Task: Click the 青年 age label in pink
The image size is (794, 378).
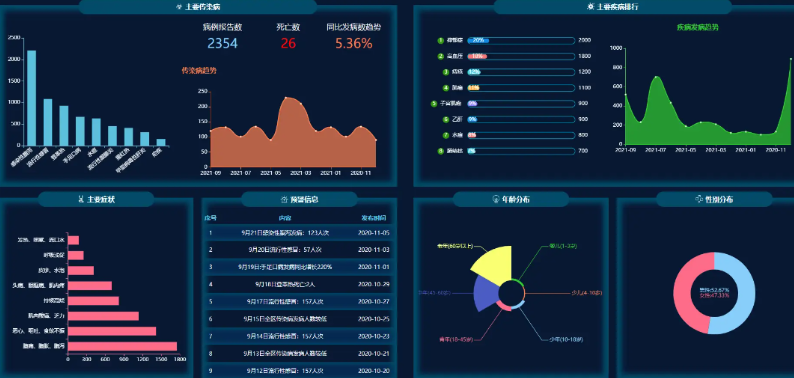Action: coord(456,339)
